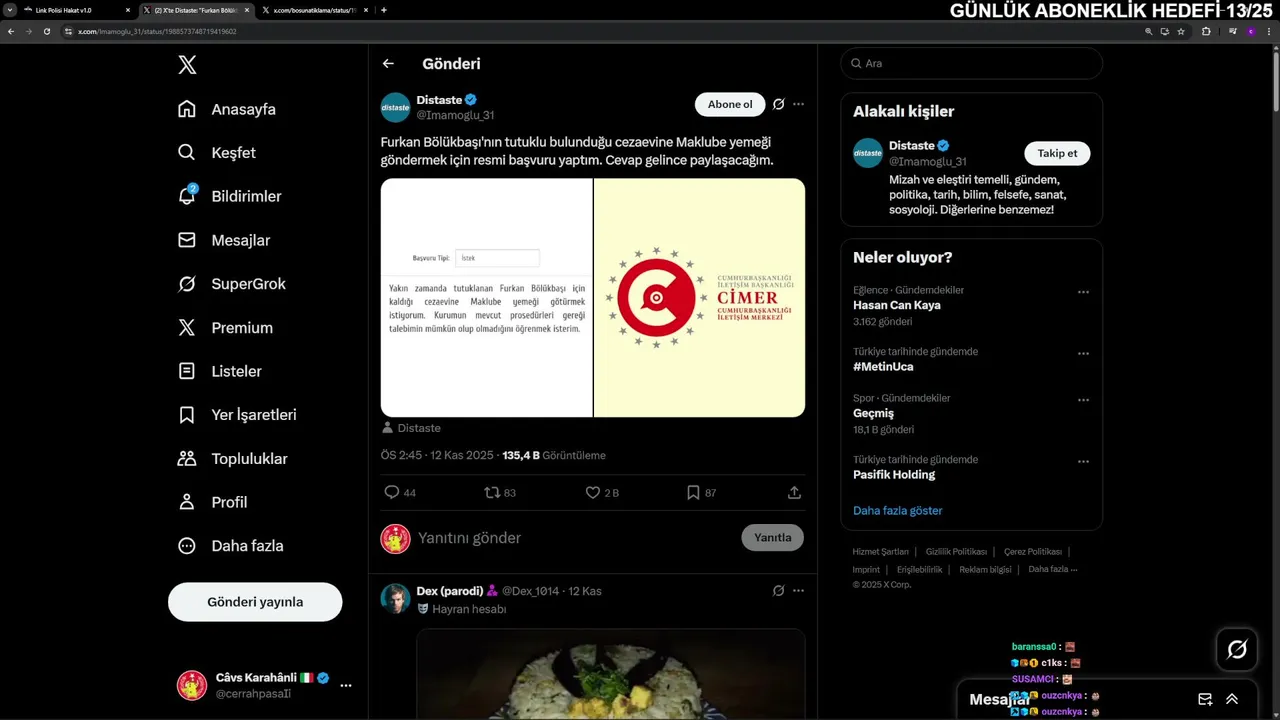Switch to the Link Polisi Hakat browser tab

click(70, 10)
